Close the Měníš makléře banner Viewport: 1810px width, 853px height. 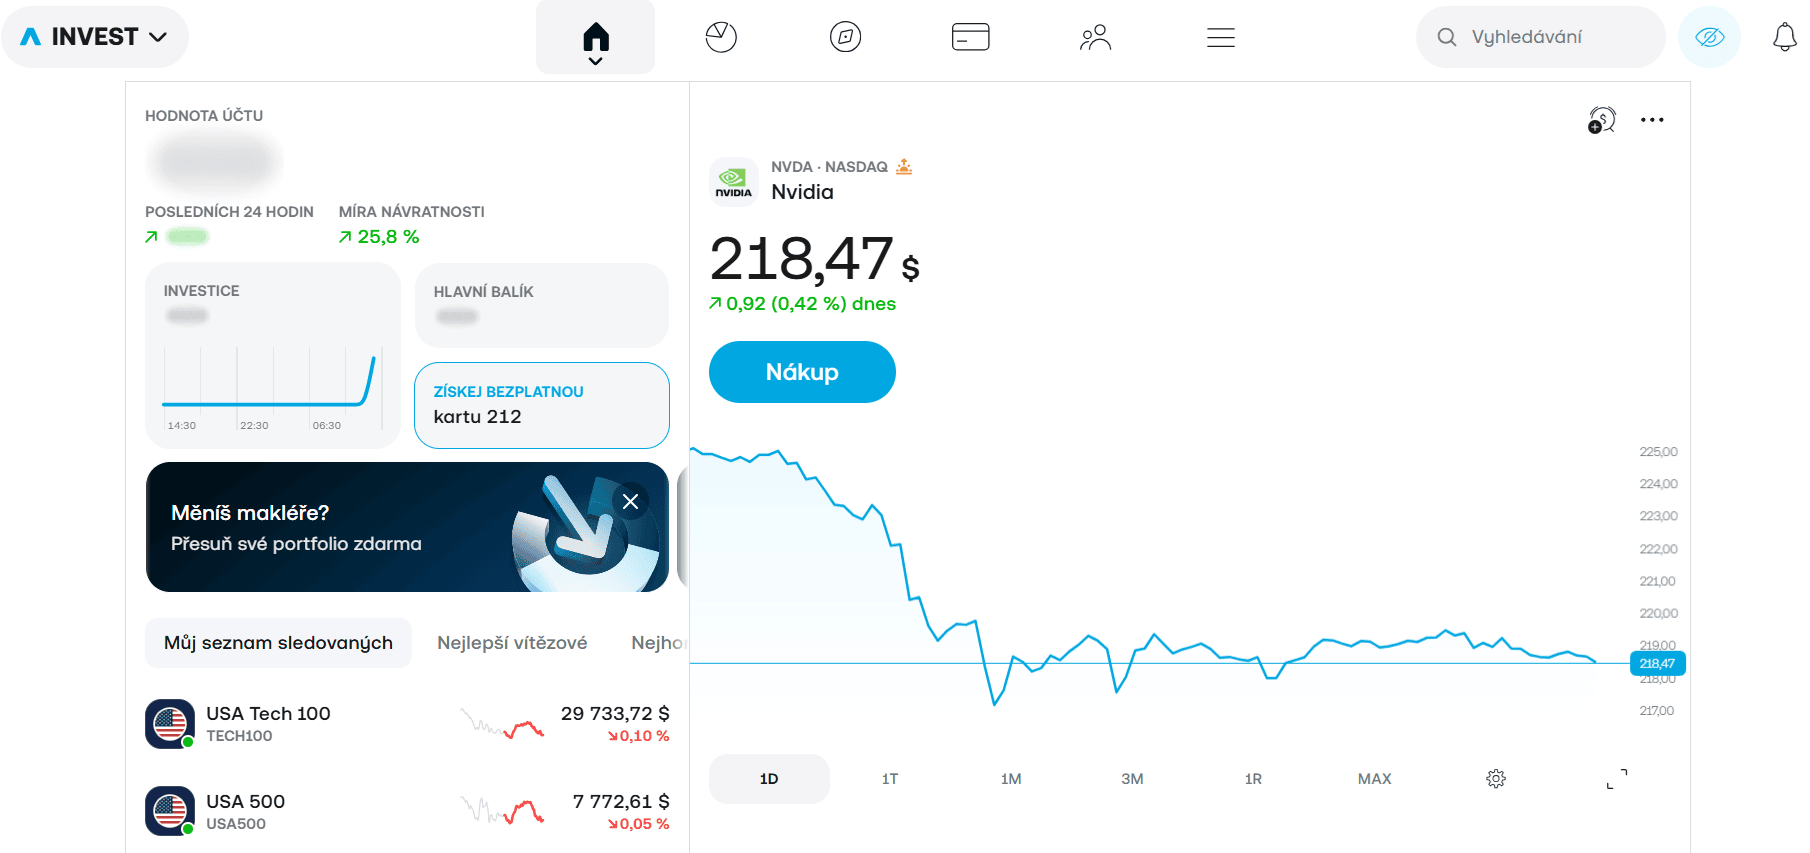[630, 501]
